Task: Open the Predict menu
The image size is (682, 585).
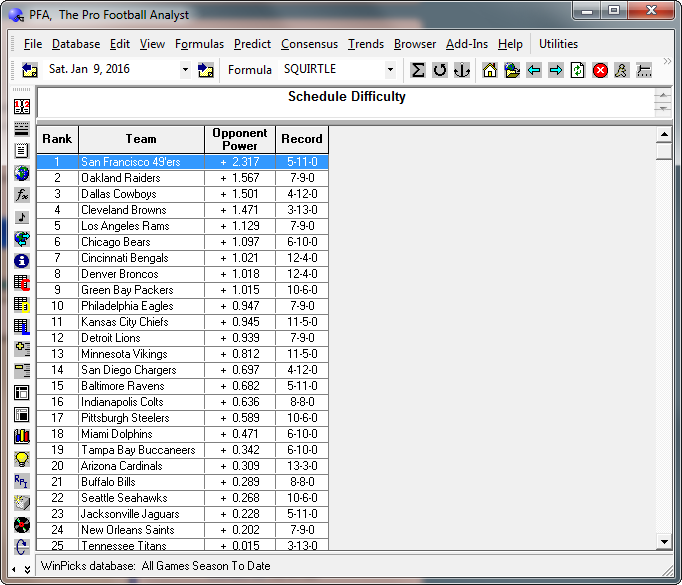Action: 252,44
